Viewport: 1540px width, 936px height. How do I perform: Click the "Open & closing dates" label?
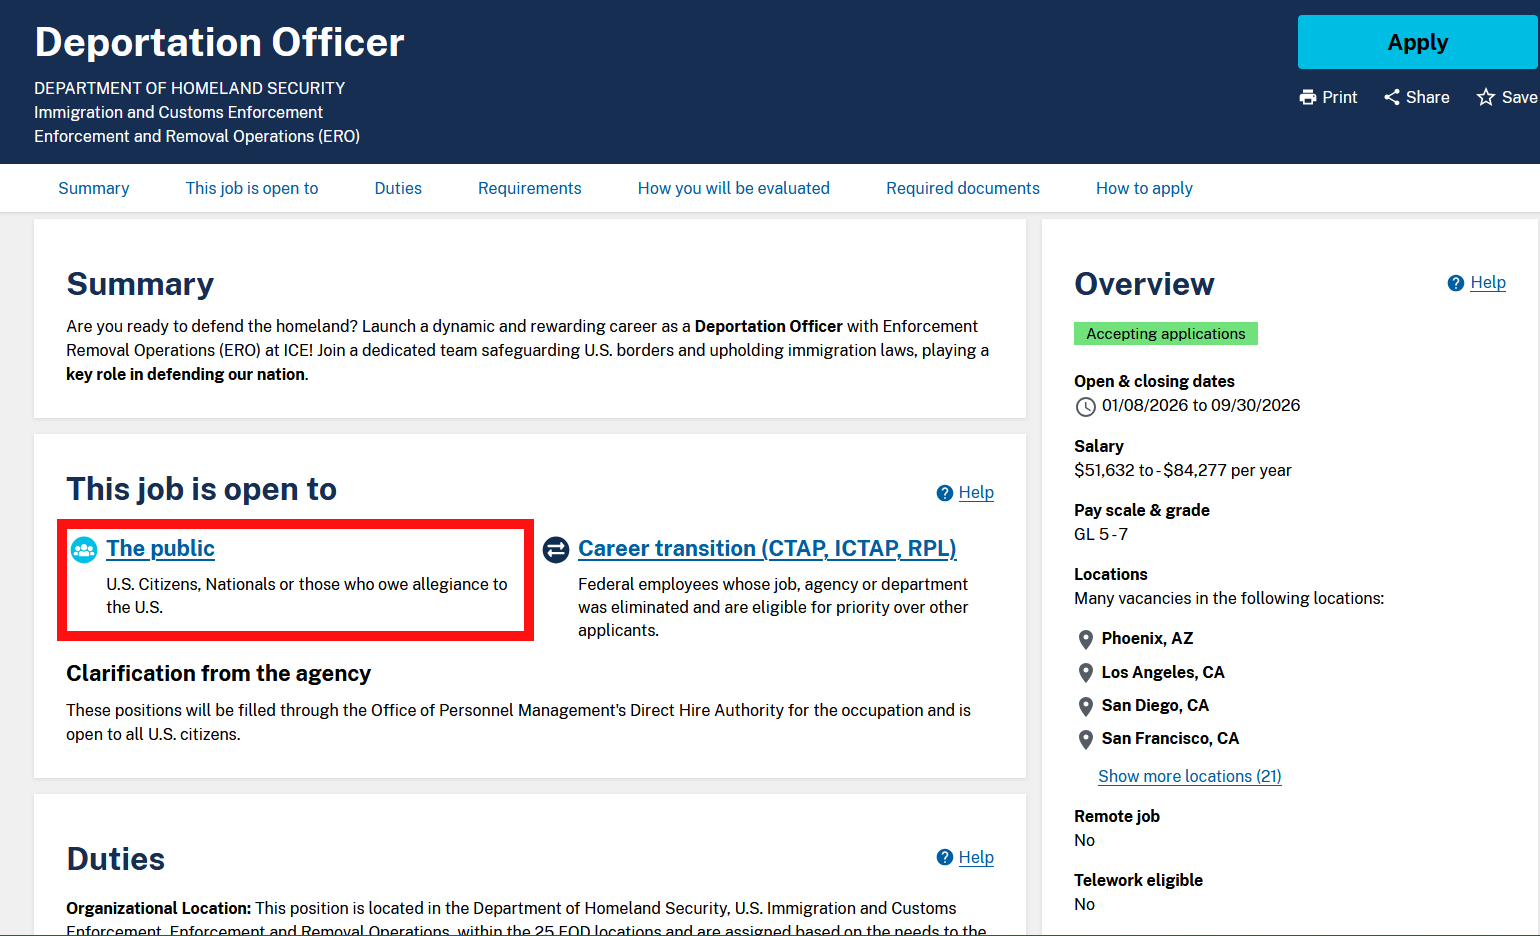point(1154,381)
